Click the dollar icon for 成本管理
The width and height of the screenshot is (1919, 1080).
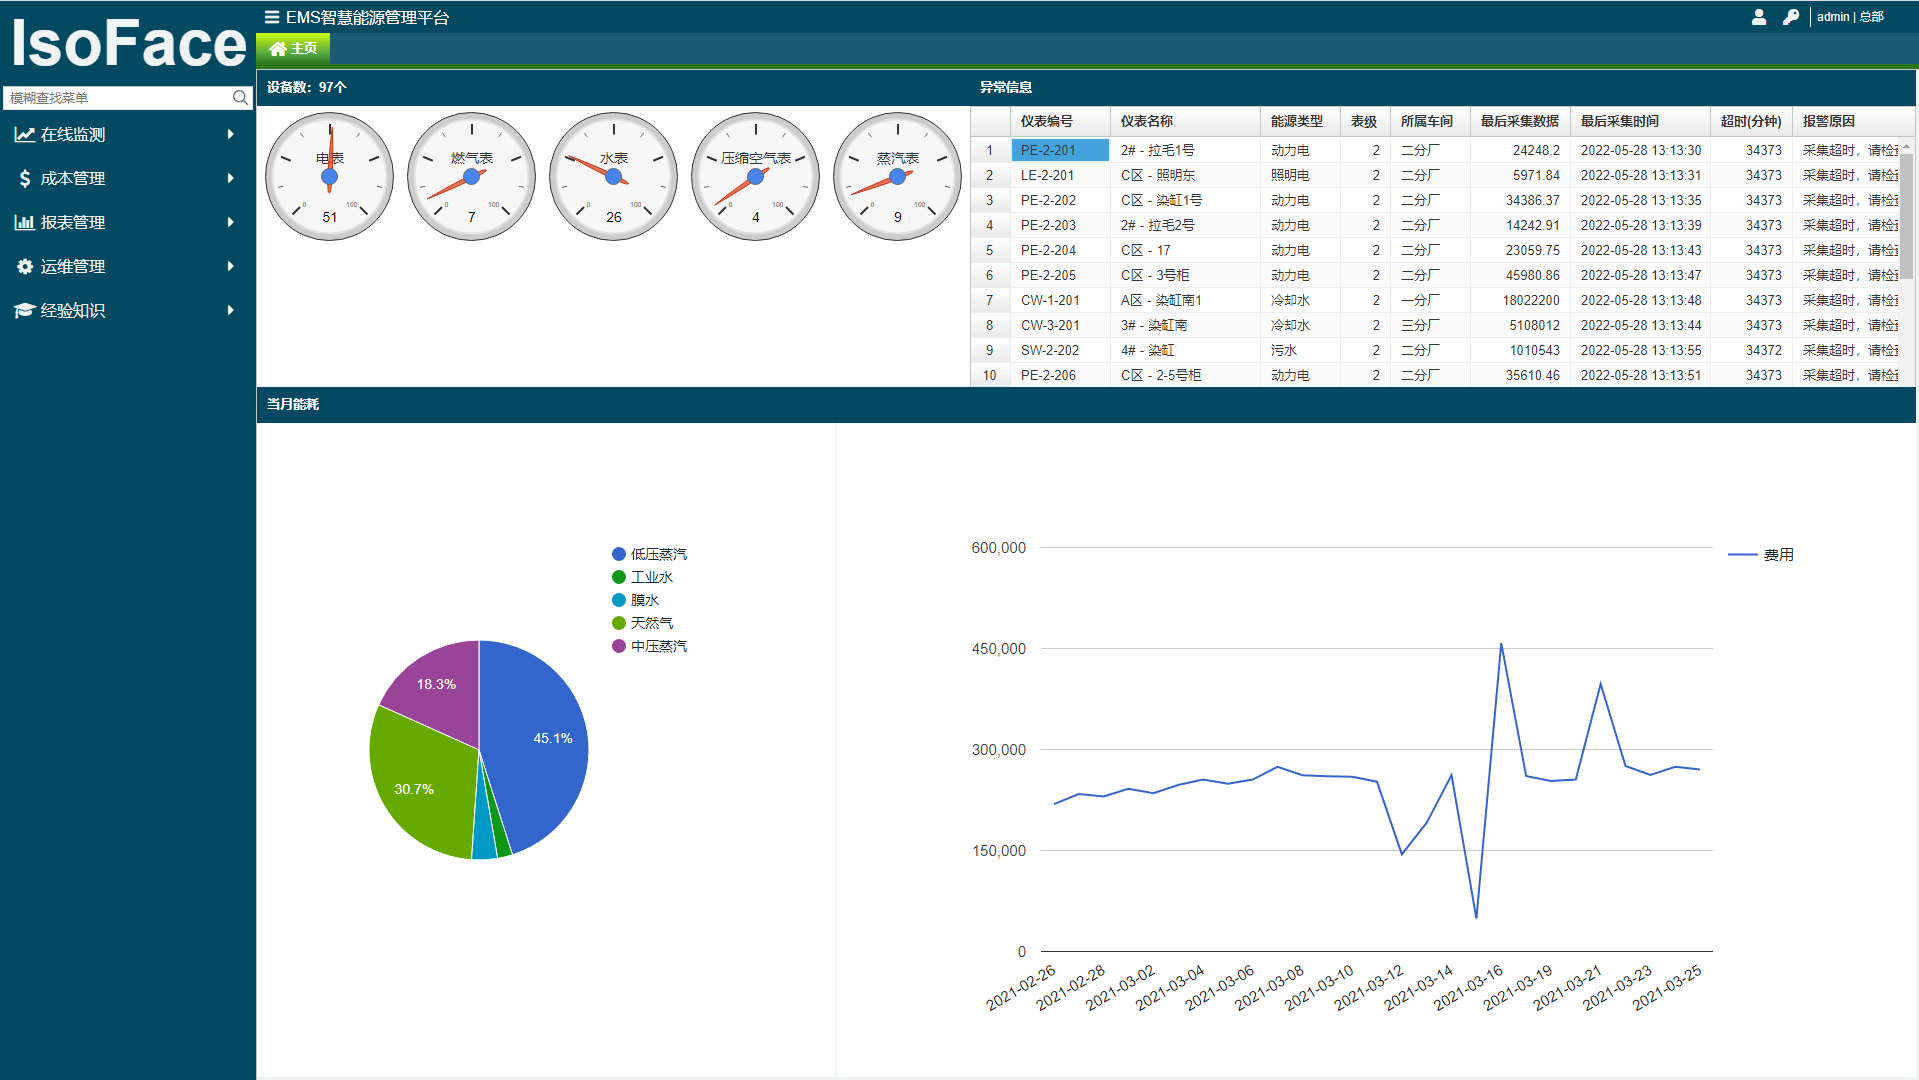(24, 178)
